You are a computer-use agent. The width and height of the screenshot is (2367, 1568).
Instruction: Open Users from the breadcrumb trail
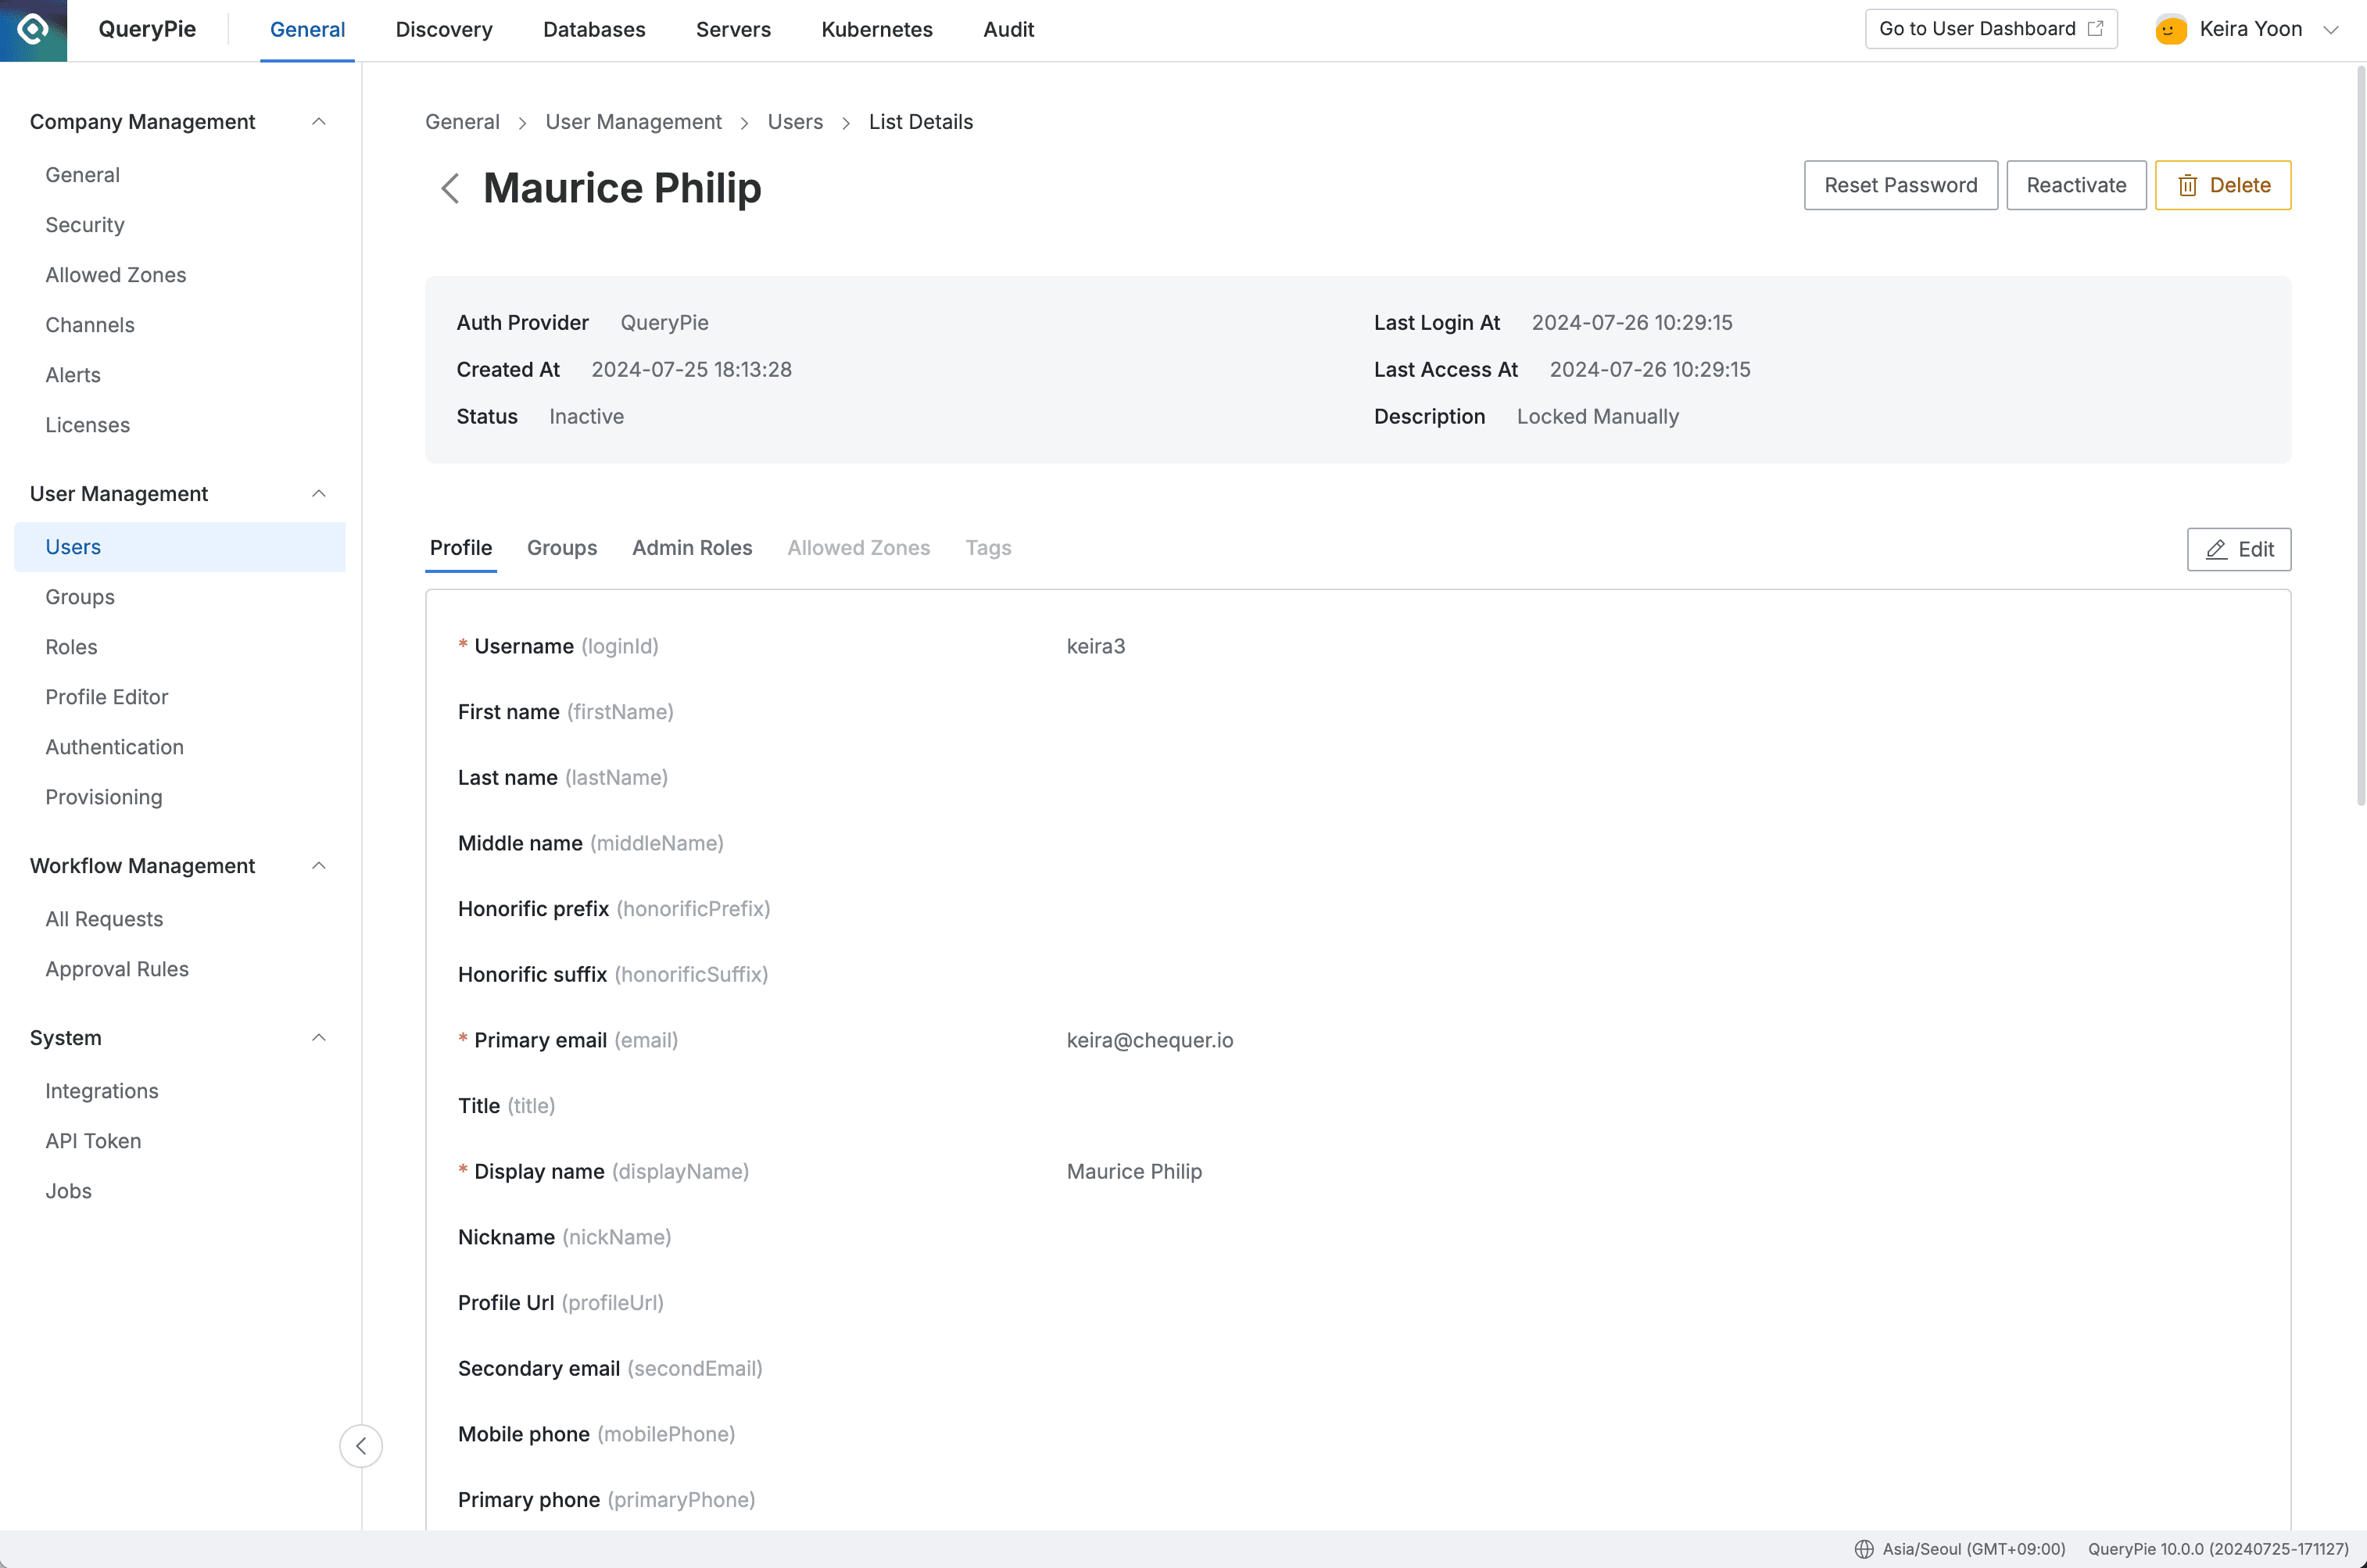pyautogui.click(x=794, y=121)
